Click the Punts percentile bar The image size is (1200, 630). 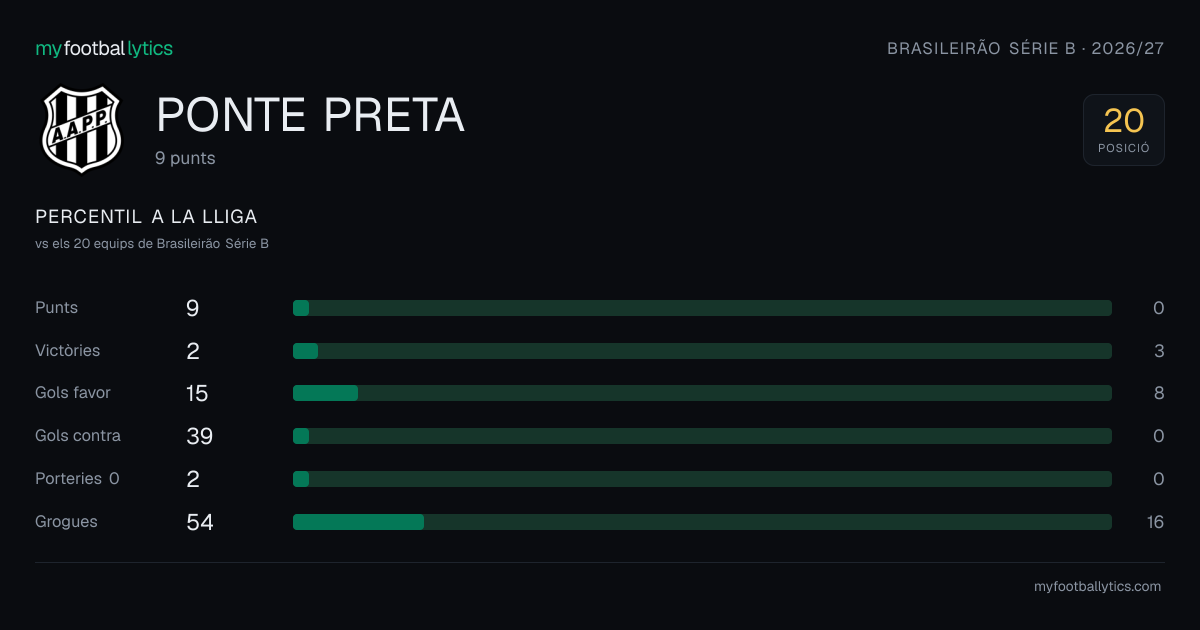[702, 308]
